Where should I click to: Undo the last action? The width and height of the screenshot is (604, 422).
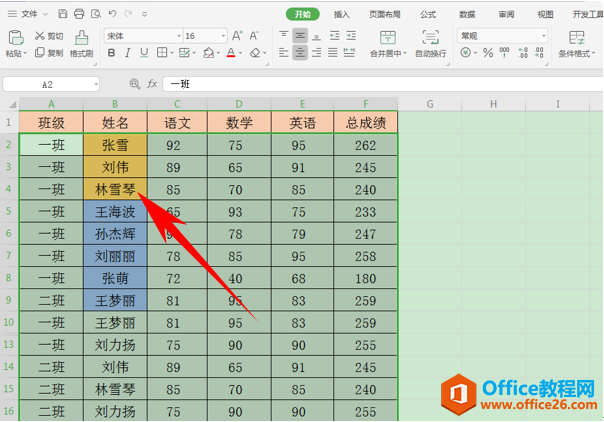coord(112,14)
